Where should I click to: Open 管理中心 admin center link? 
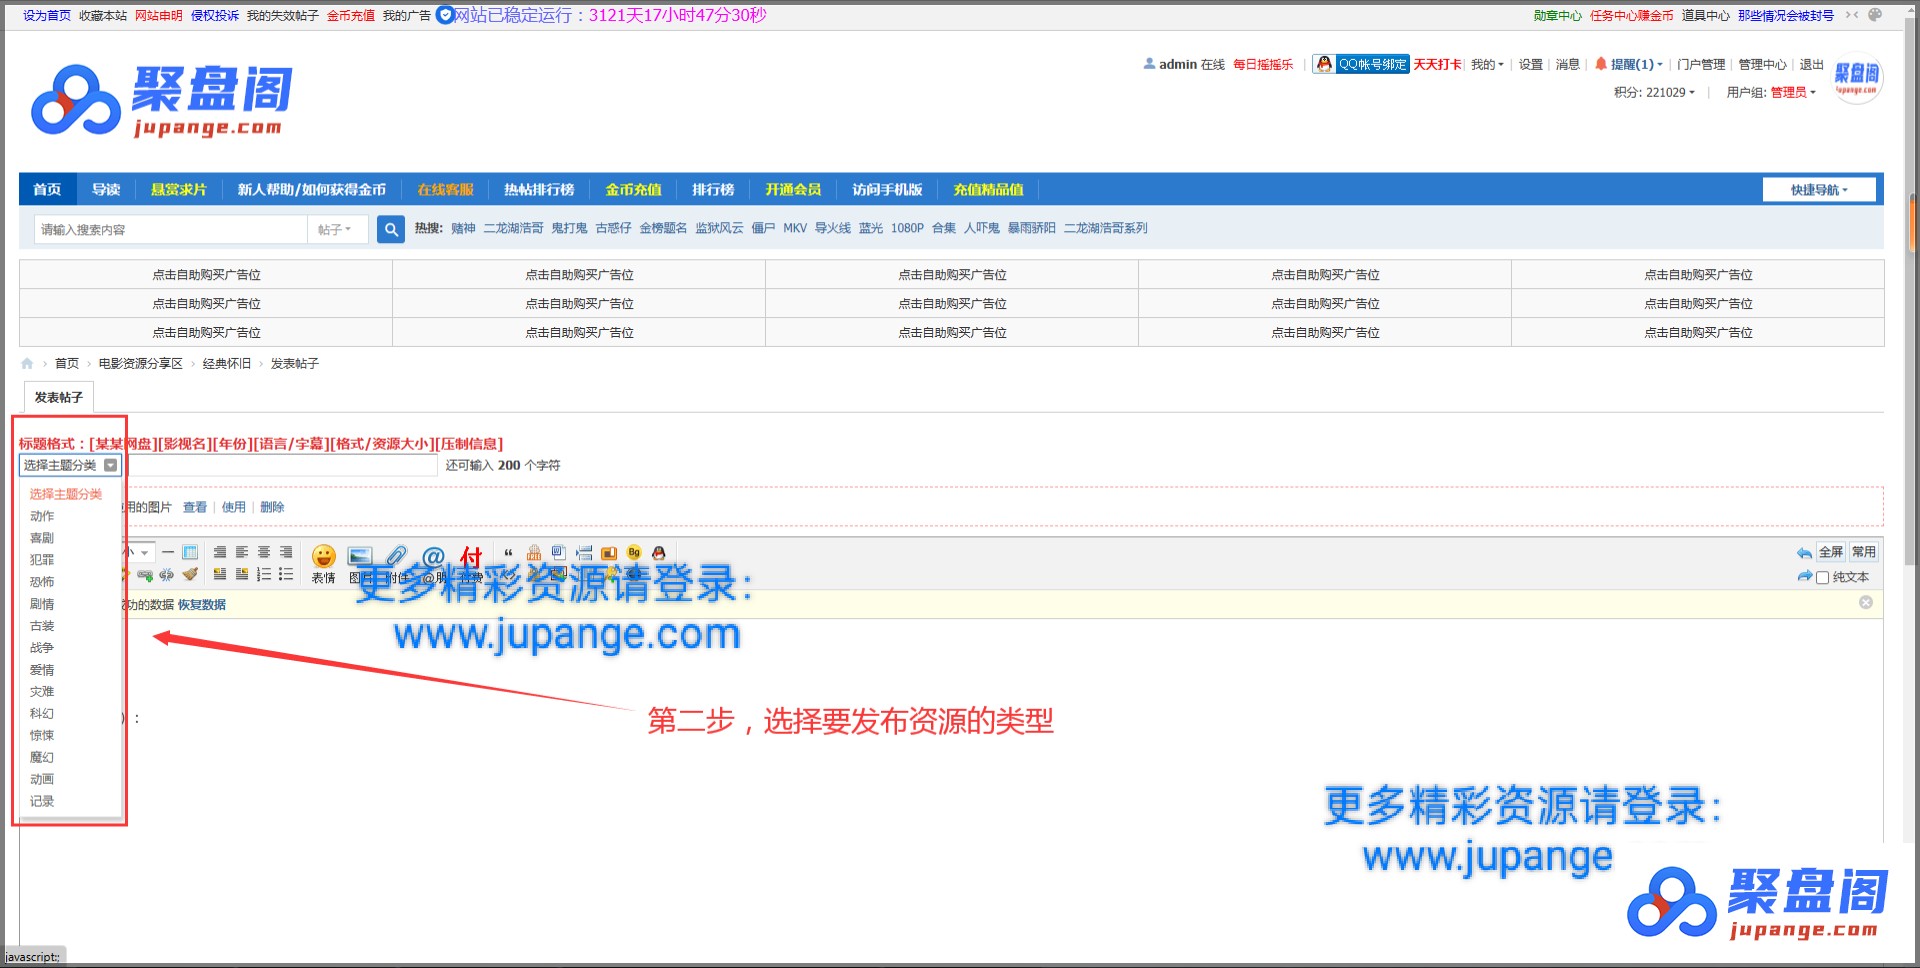point(1762,64)
